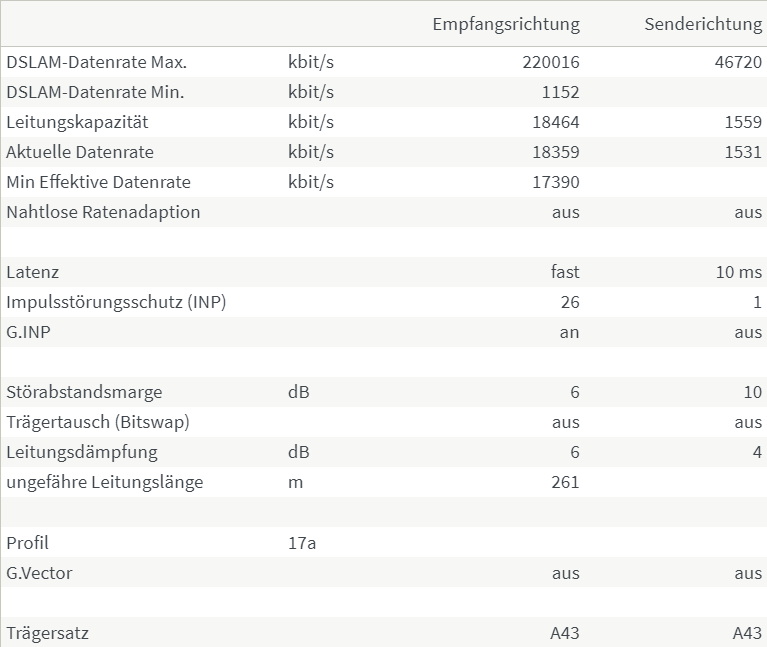The width and height of the screenshot is (767, 647).
Task: Click the 261 line length value
Action: [x=565, y=482]
